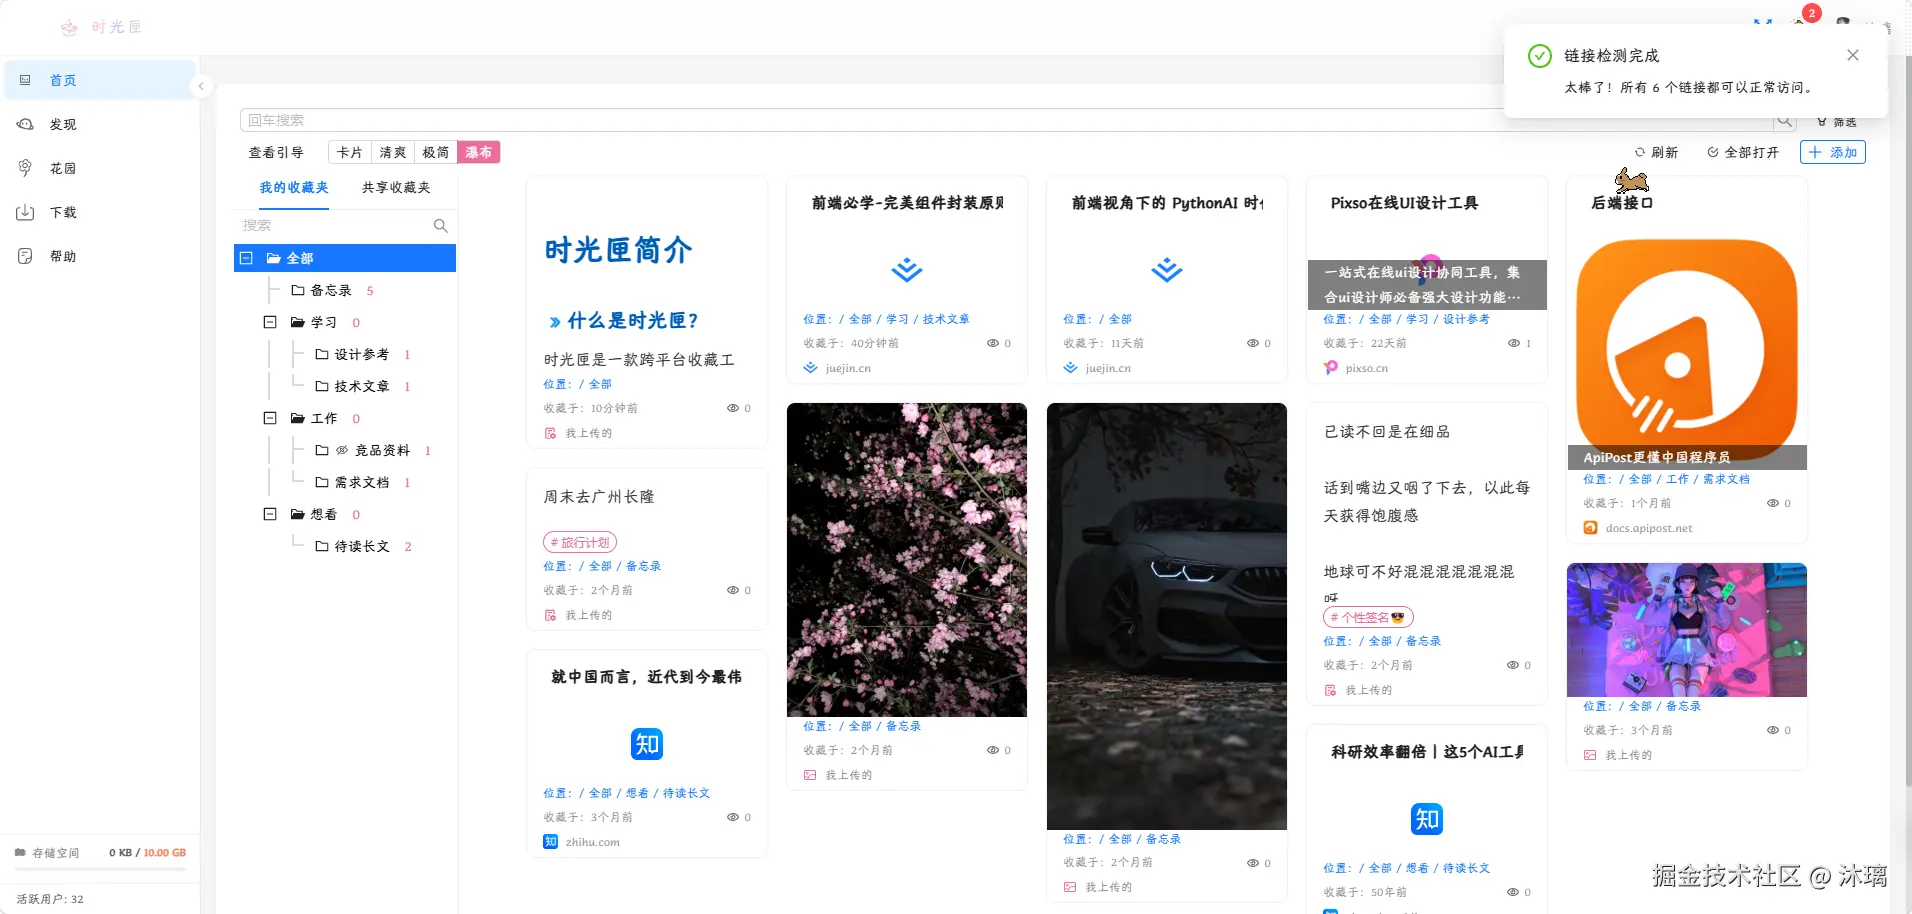The image size is (1912, 914).
Task: Click the docs.apipost.net favicon icon
Action: pos(1591,528)
